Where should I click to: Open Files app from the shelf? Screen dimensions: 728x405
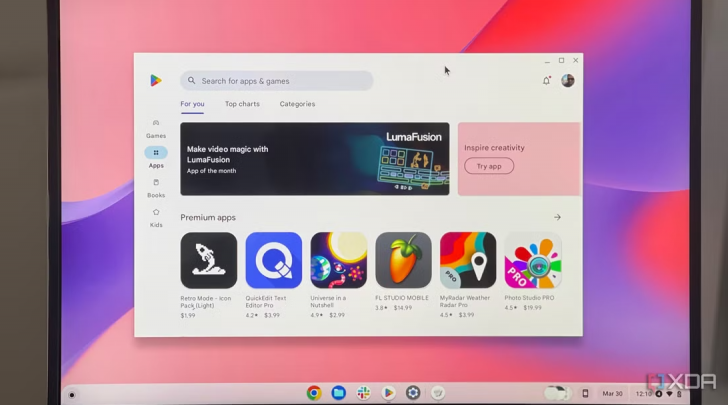tap(338, 393)
